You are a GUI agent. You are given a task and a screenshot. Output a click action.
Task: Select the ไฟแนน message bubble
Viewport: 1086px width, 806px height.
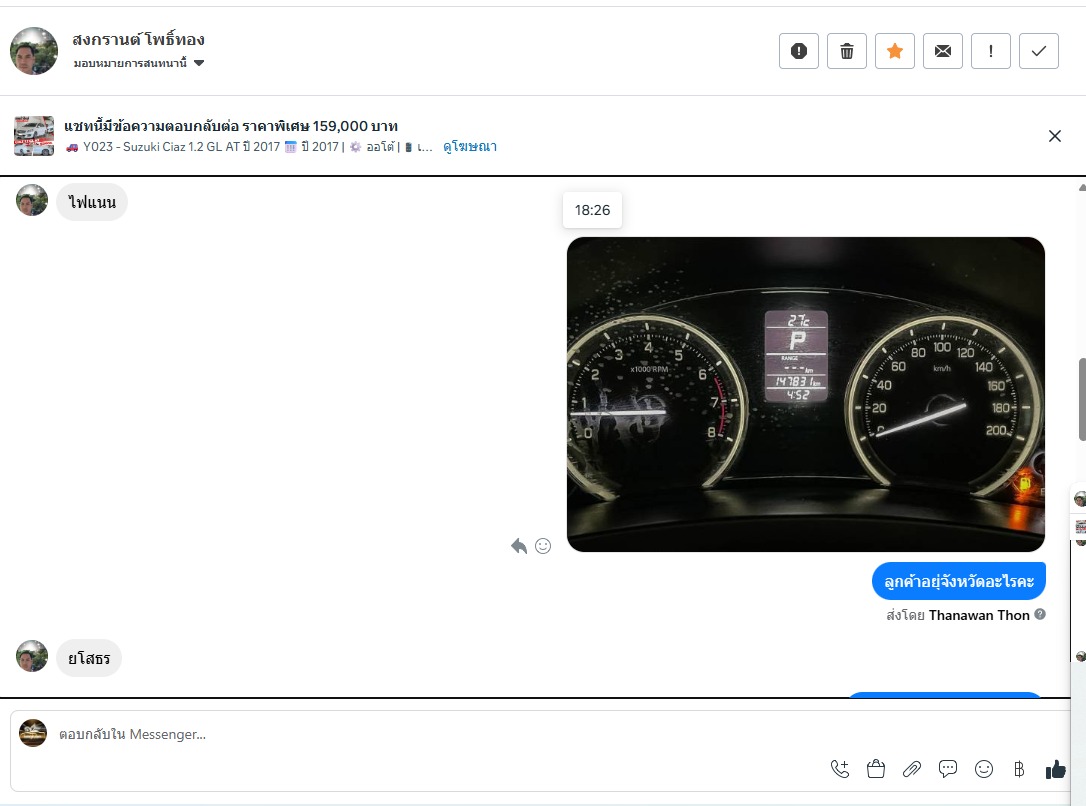(x=91, y=202)
